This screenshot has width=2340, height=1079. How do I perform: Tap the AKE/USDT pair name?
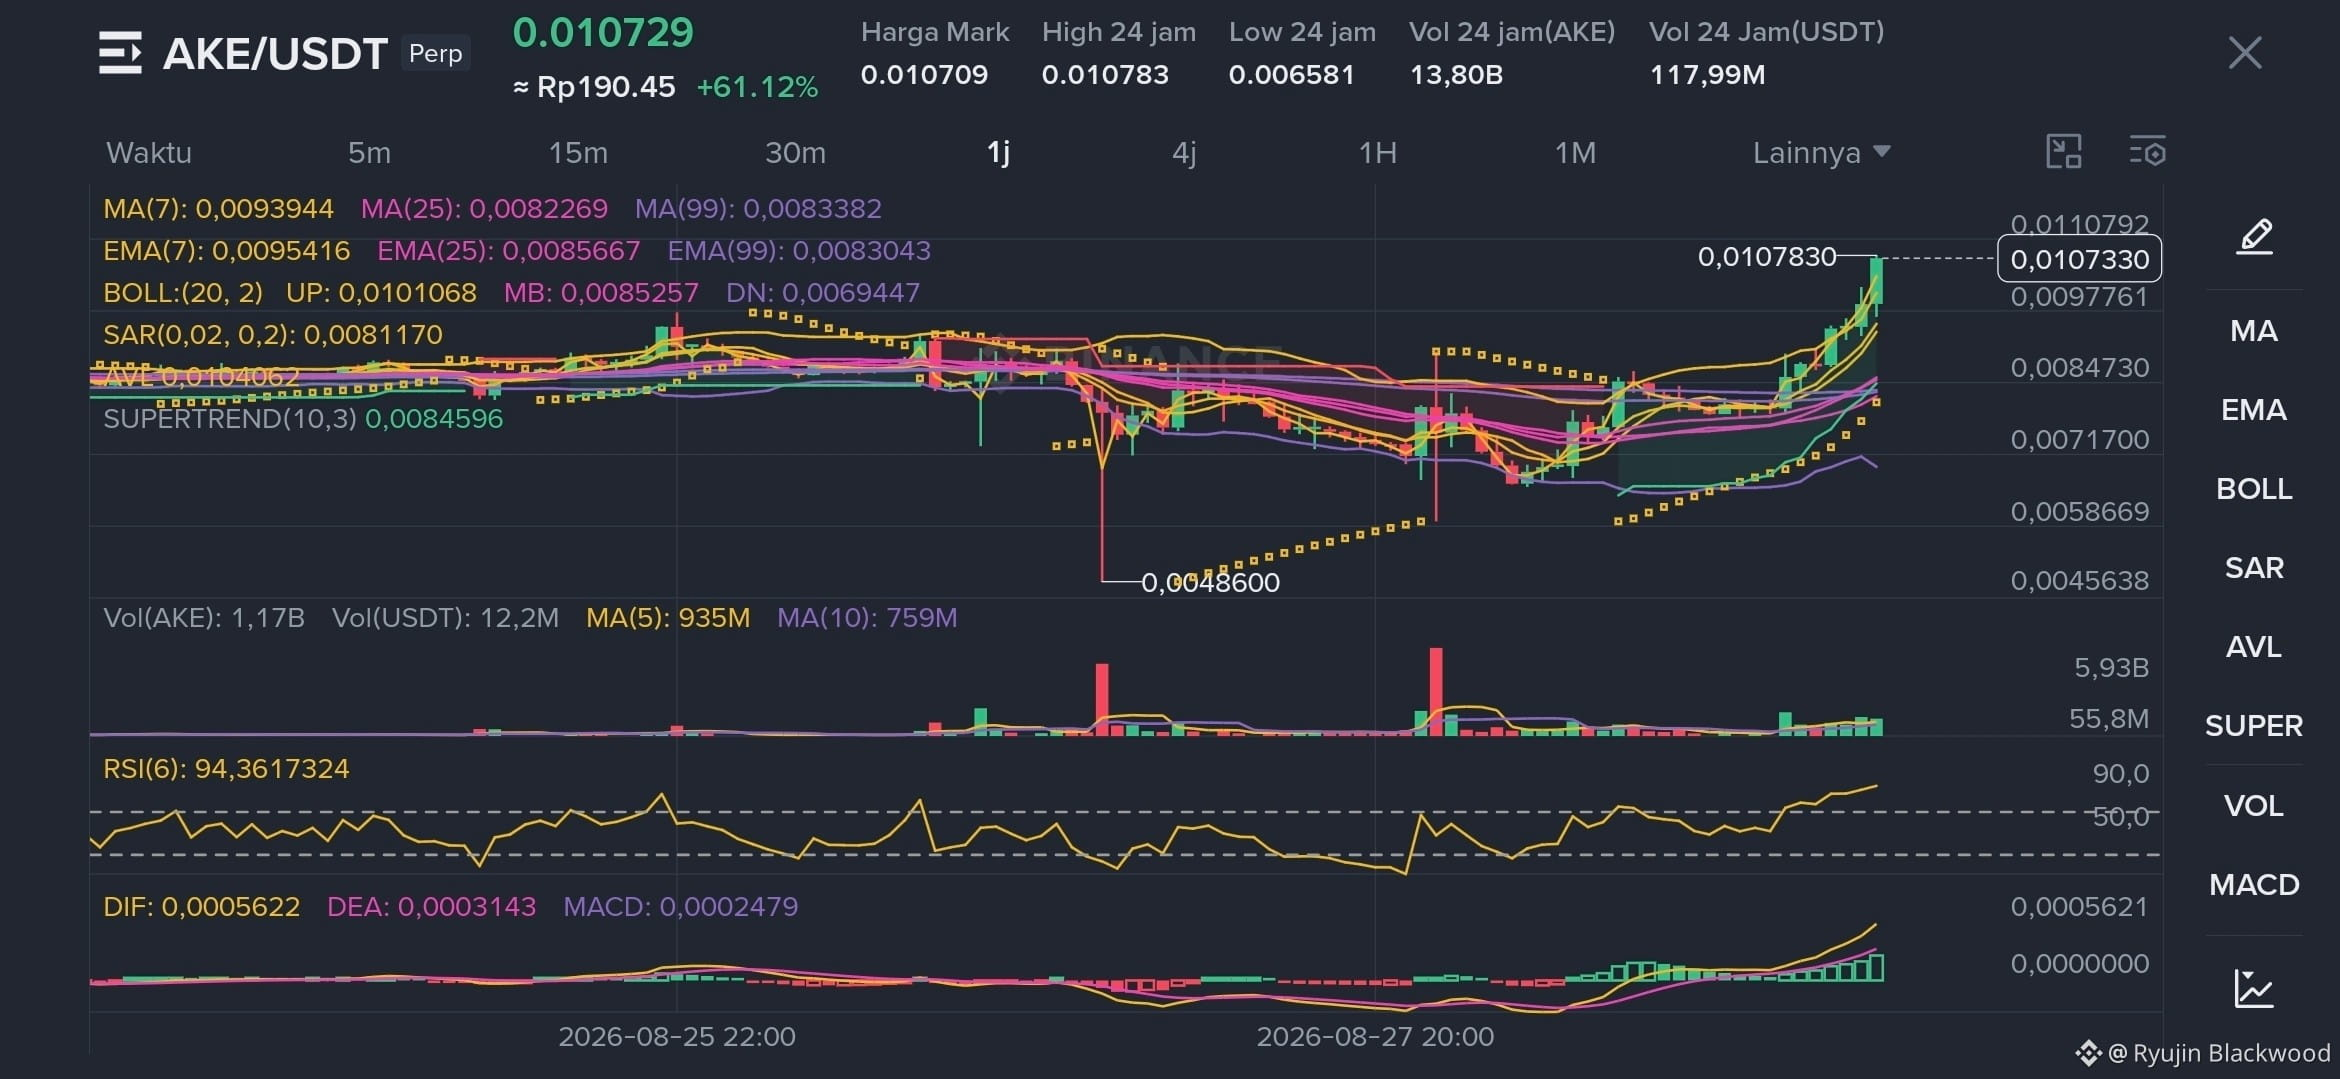coord(275,54)
